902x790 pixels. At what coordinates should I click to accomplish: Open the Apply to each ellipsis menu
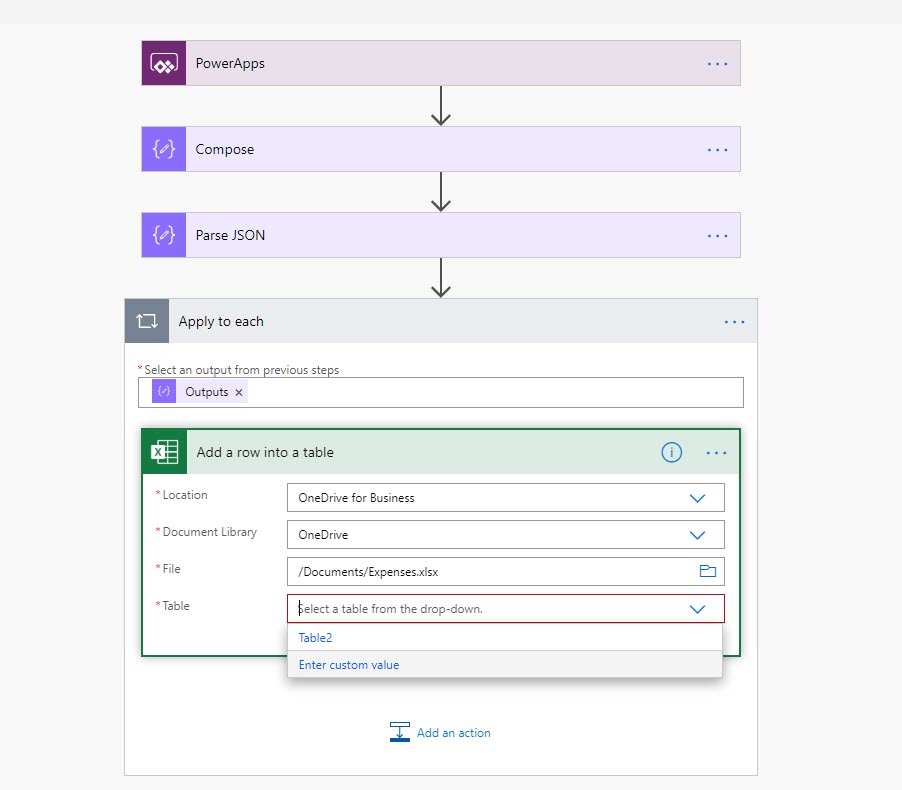point(735,321)
